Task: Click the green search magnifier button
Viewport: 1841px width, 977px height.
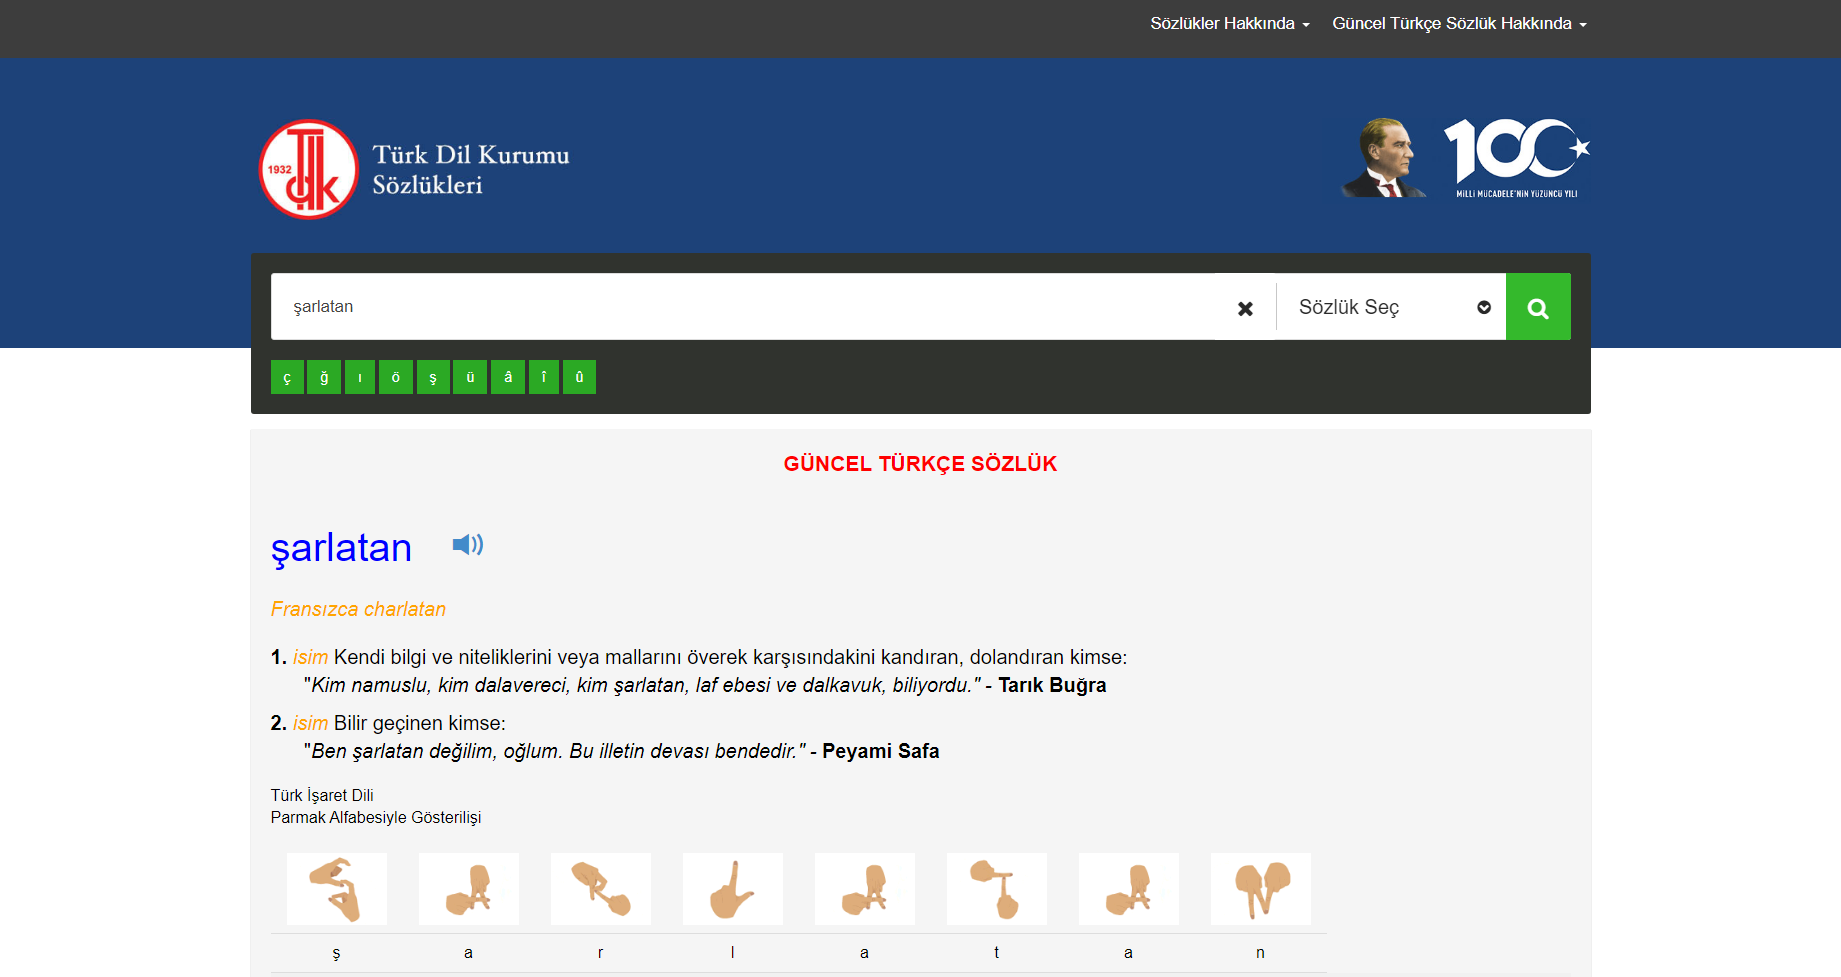Action: [1538, 307]
